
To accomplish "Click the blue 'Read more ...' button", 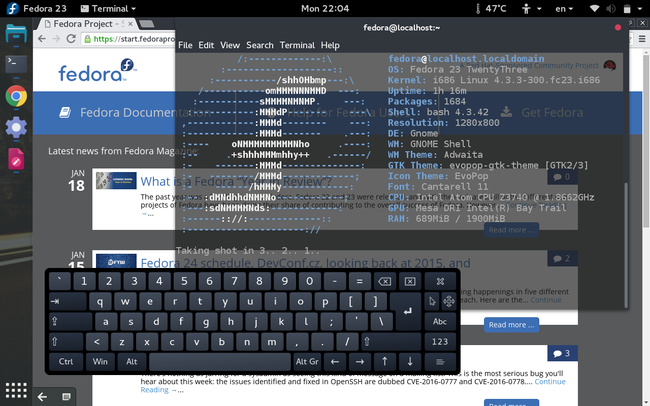I will (x=509, y=324).
